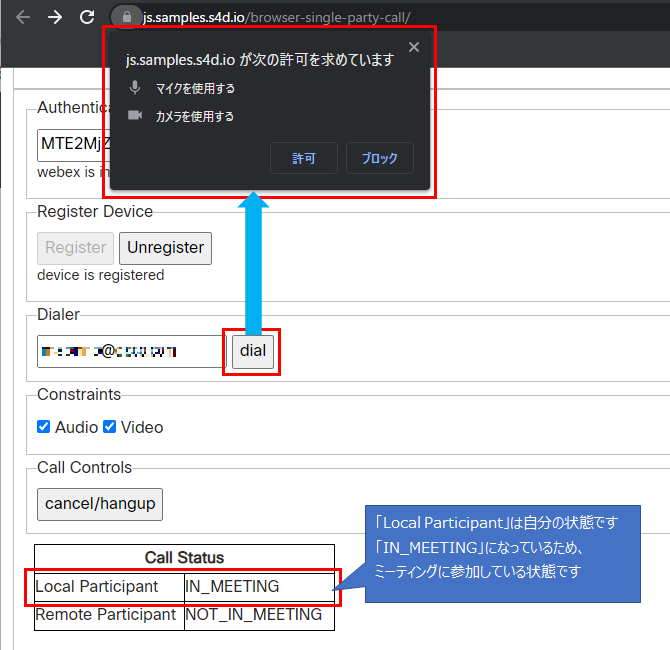The height and width of the screenshot is (650, 670).
Task: Click the Unregister button
Action: pyautogui.click(x=165, y=248)
